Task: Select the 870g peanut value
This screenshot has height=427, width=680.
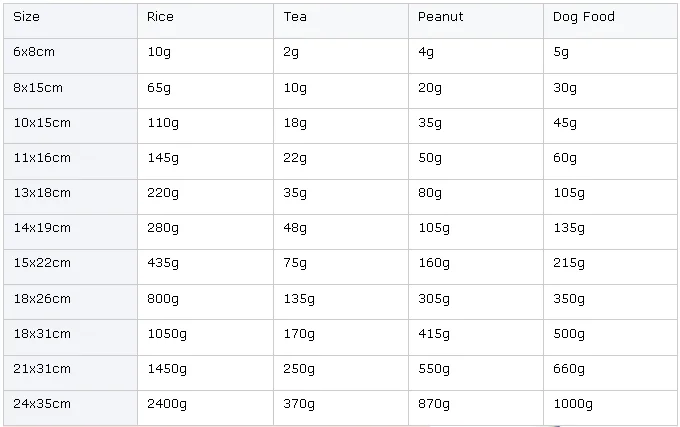Action: [434, 404]
